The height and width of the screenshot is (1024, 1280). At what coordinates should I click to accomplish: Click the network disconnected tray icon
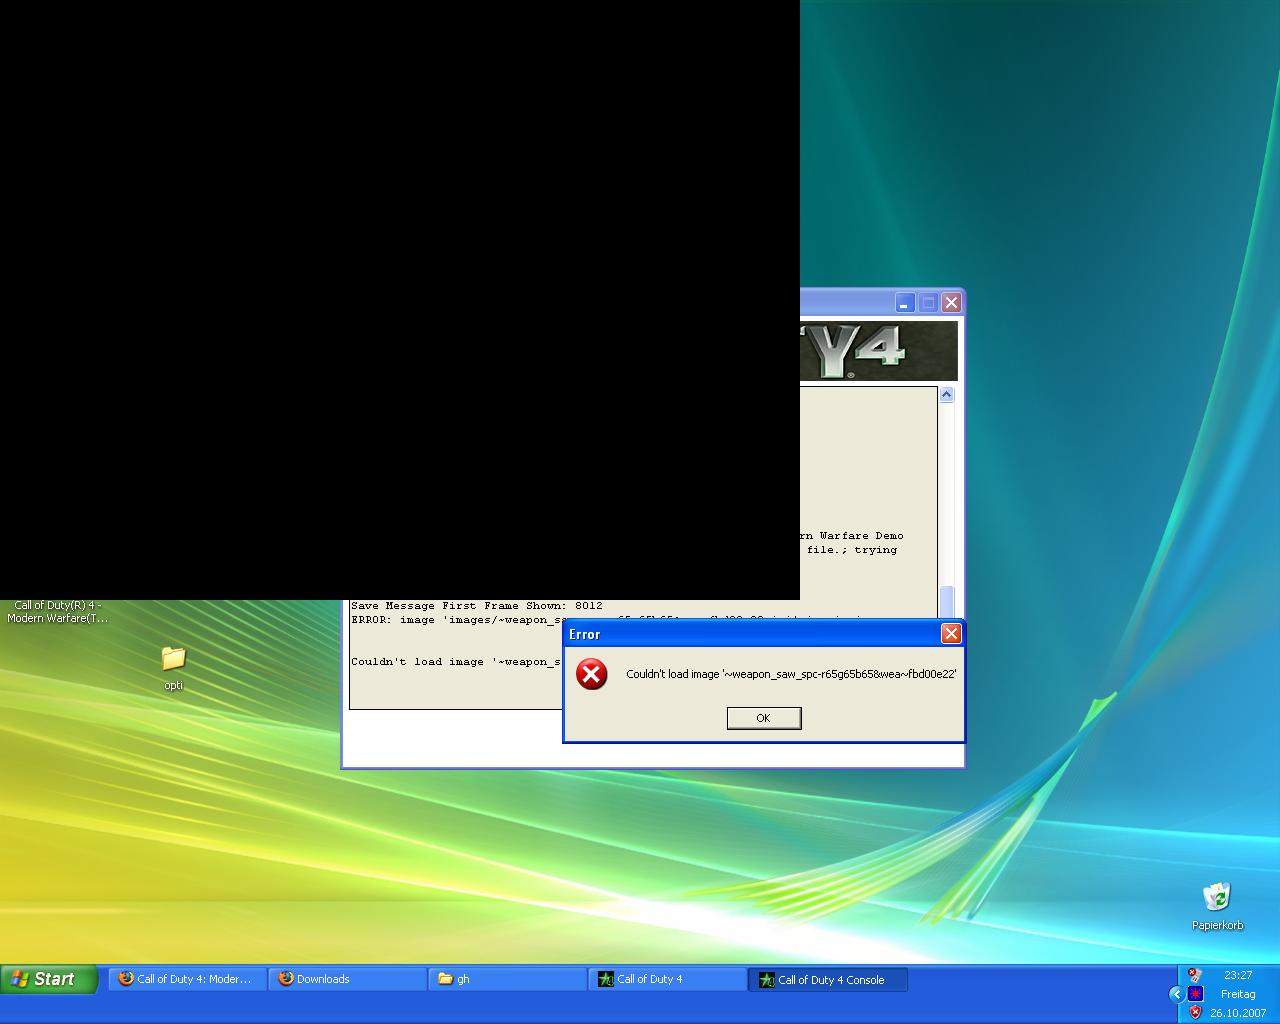(1195, 975)
